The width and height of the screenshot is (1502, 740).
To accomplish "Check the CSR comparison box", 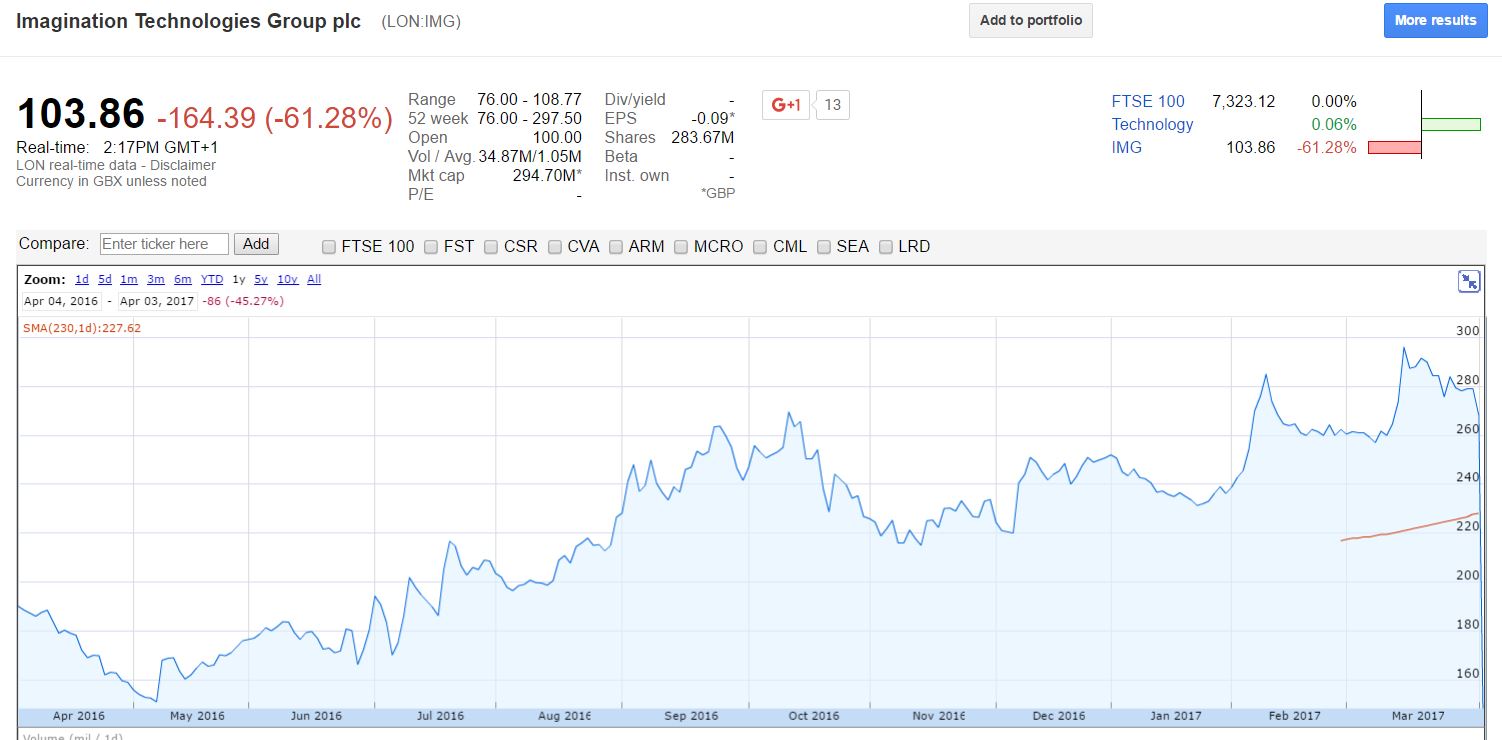I will point(491,247).
